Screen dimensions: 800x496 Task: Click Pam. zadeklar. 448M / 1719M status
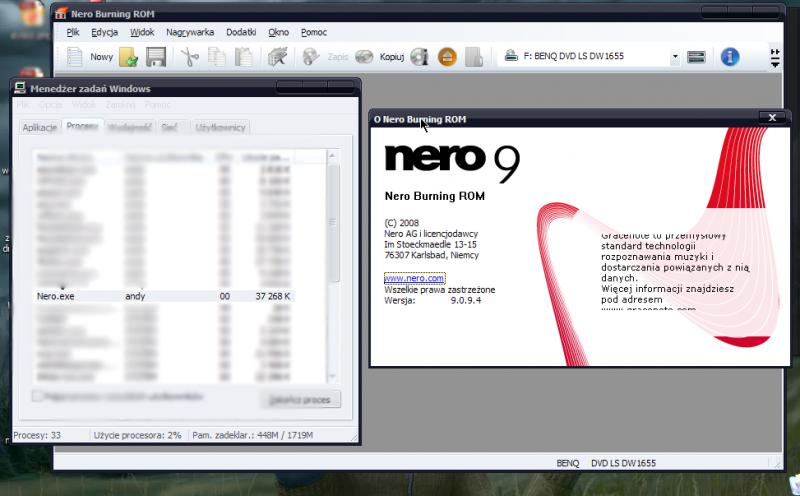[x=253, y=435]
